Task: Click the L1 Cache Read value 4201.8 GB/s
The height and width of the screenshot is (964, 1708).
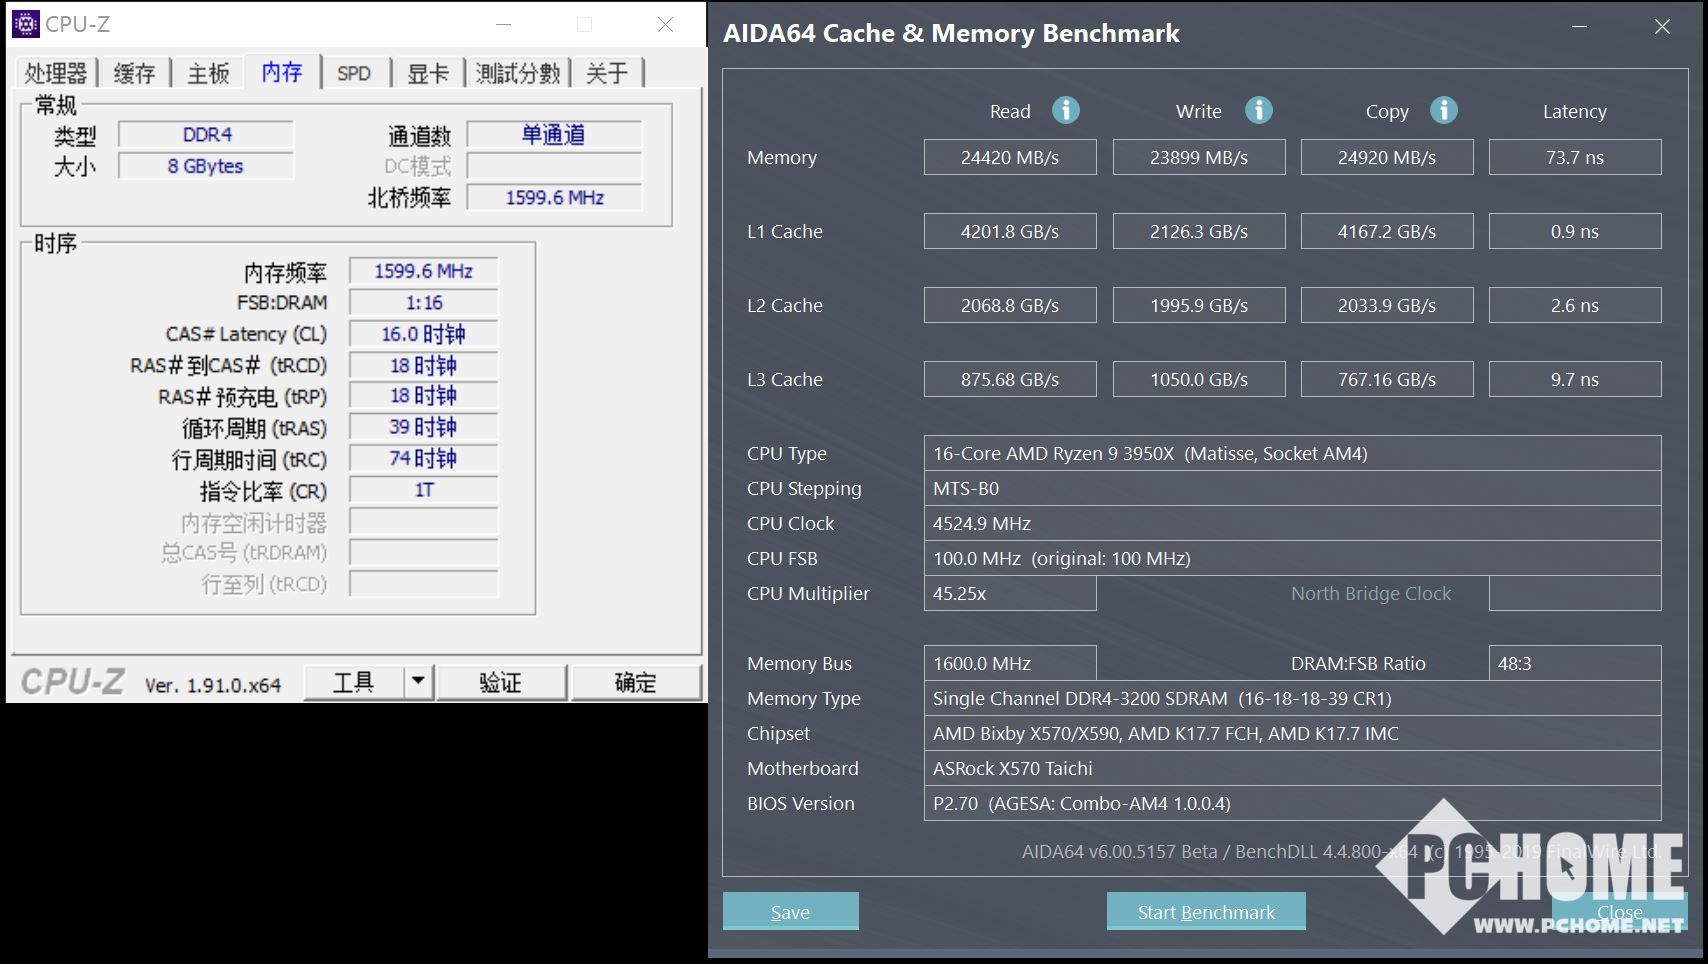Action: click(1010, 231)
